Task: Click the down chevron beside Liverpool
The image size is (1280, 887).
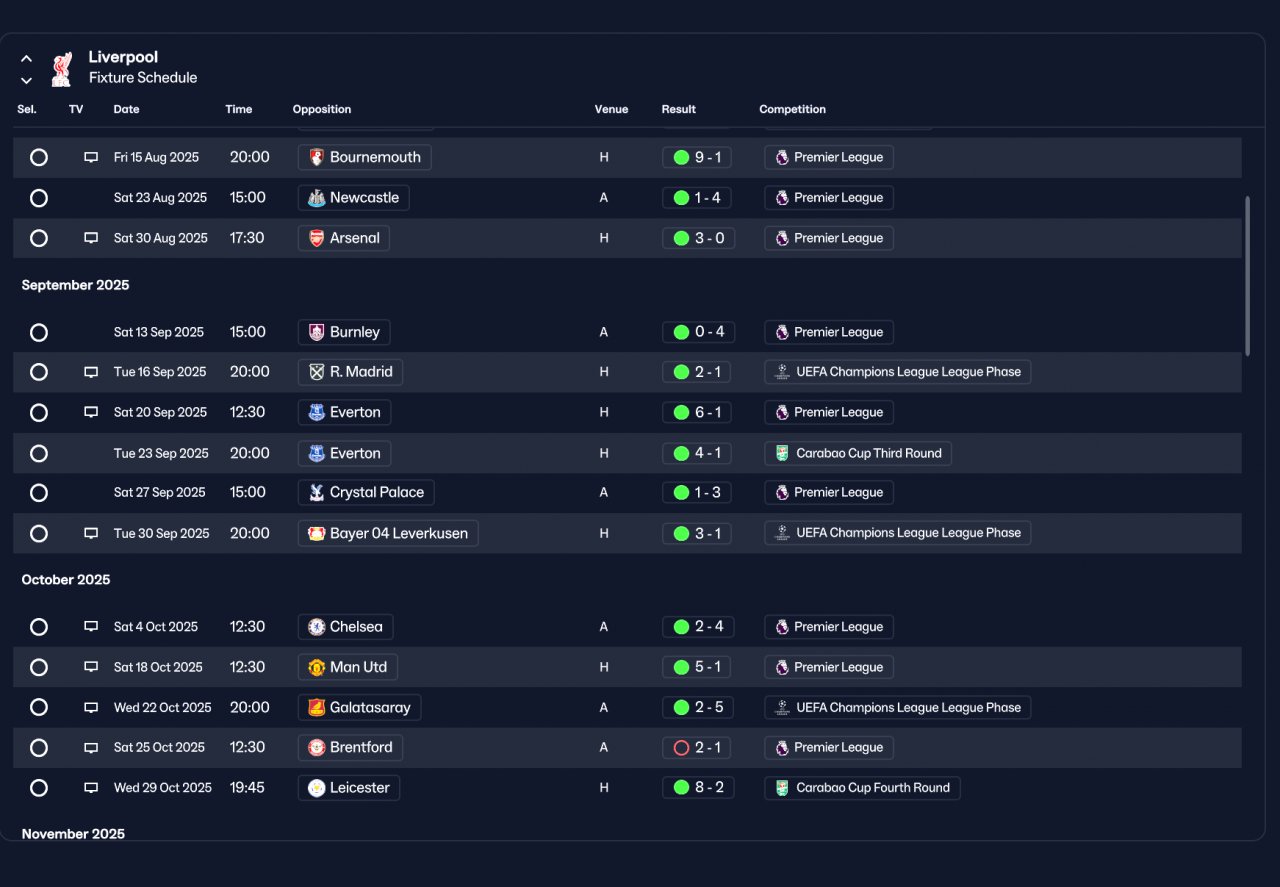Action: pyautogui.click(x=27, y=80)
